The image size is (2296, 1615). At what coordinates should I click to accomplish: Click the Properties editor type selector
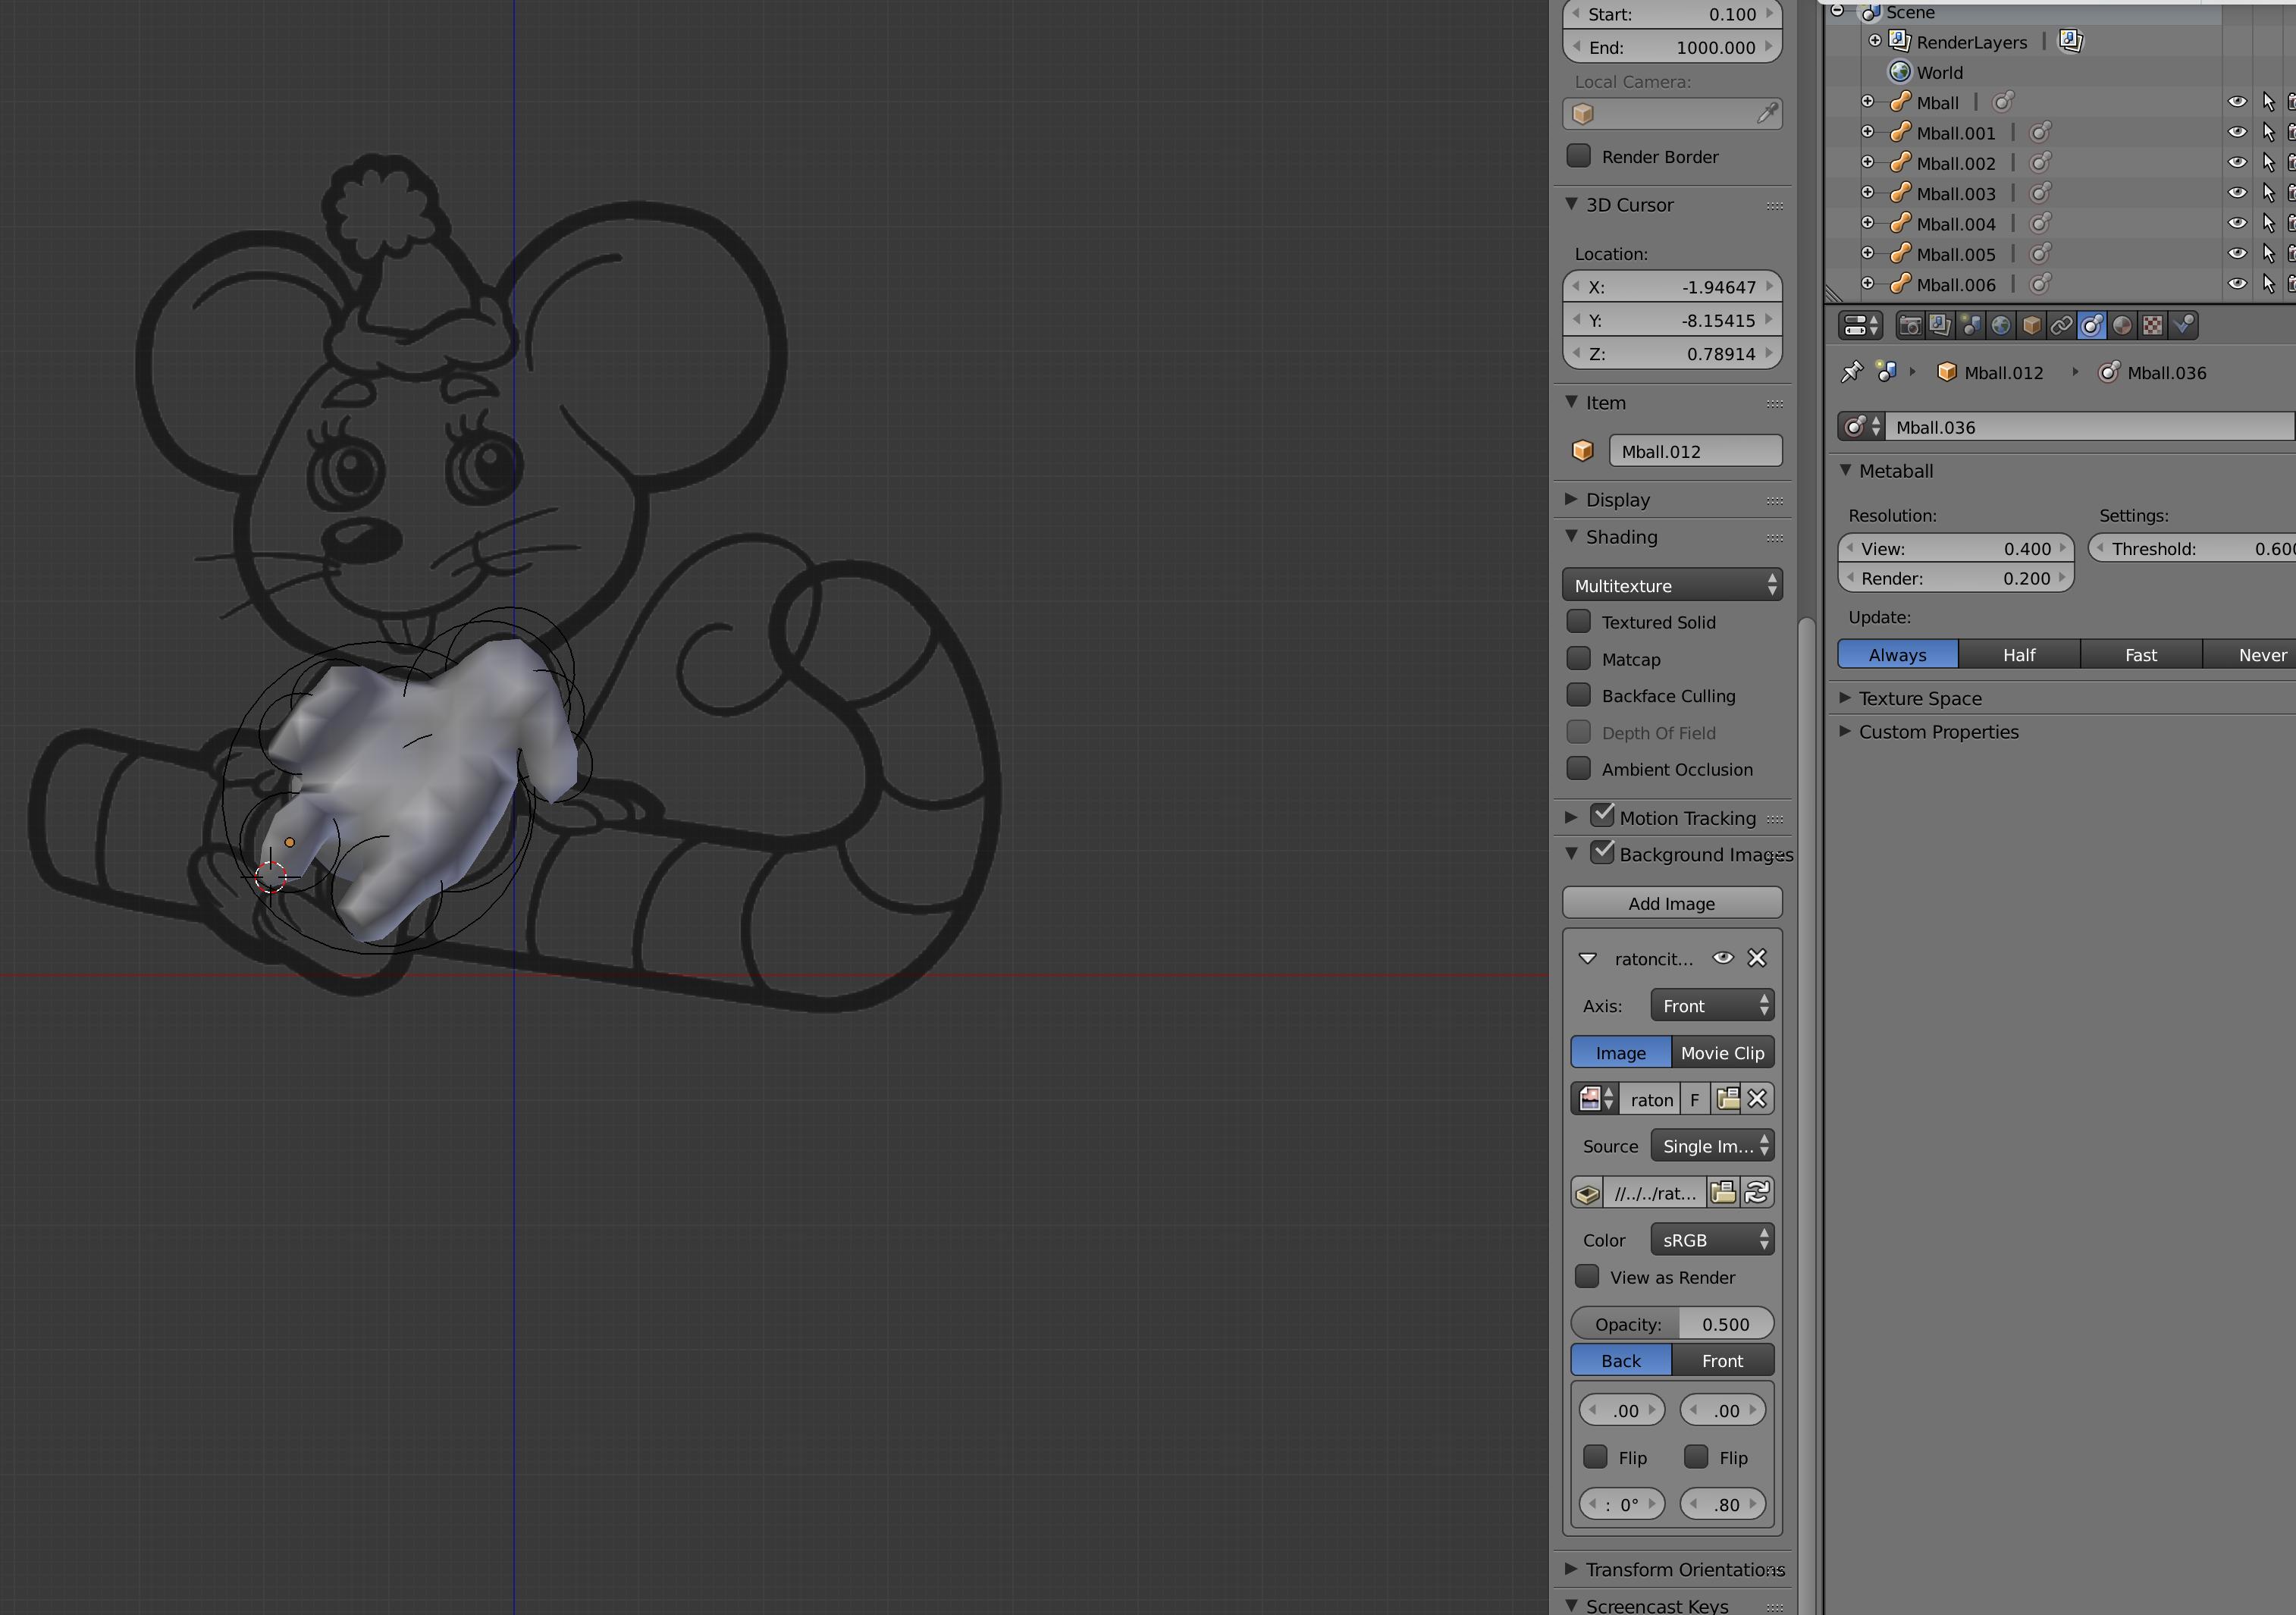click(x=1861, y=326)
